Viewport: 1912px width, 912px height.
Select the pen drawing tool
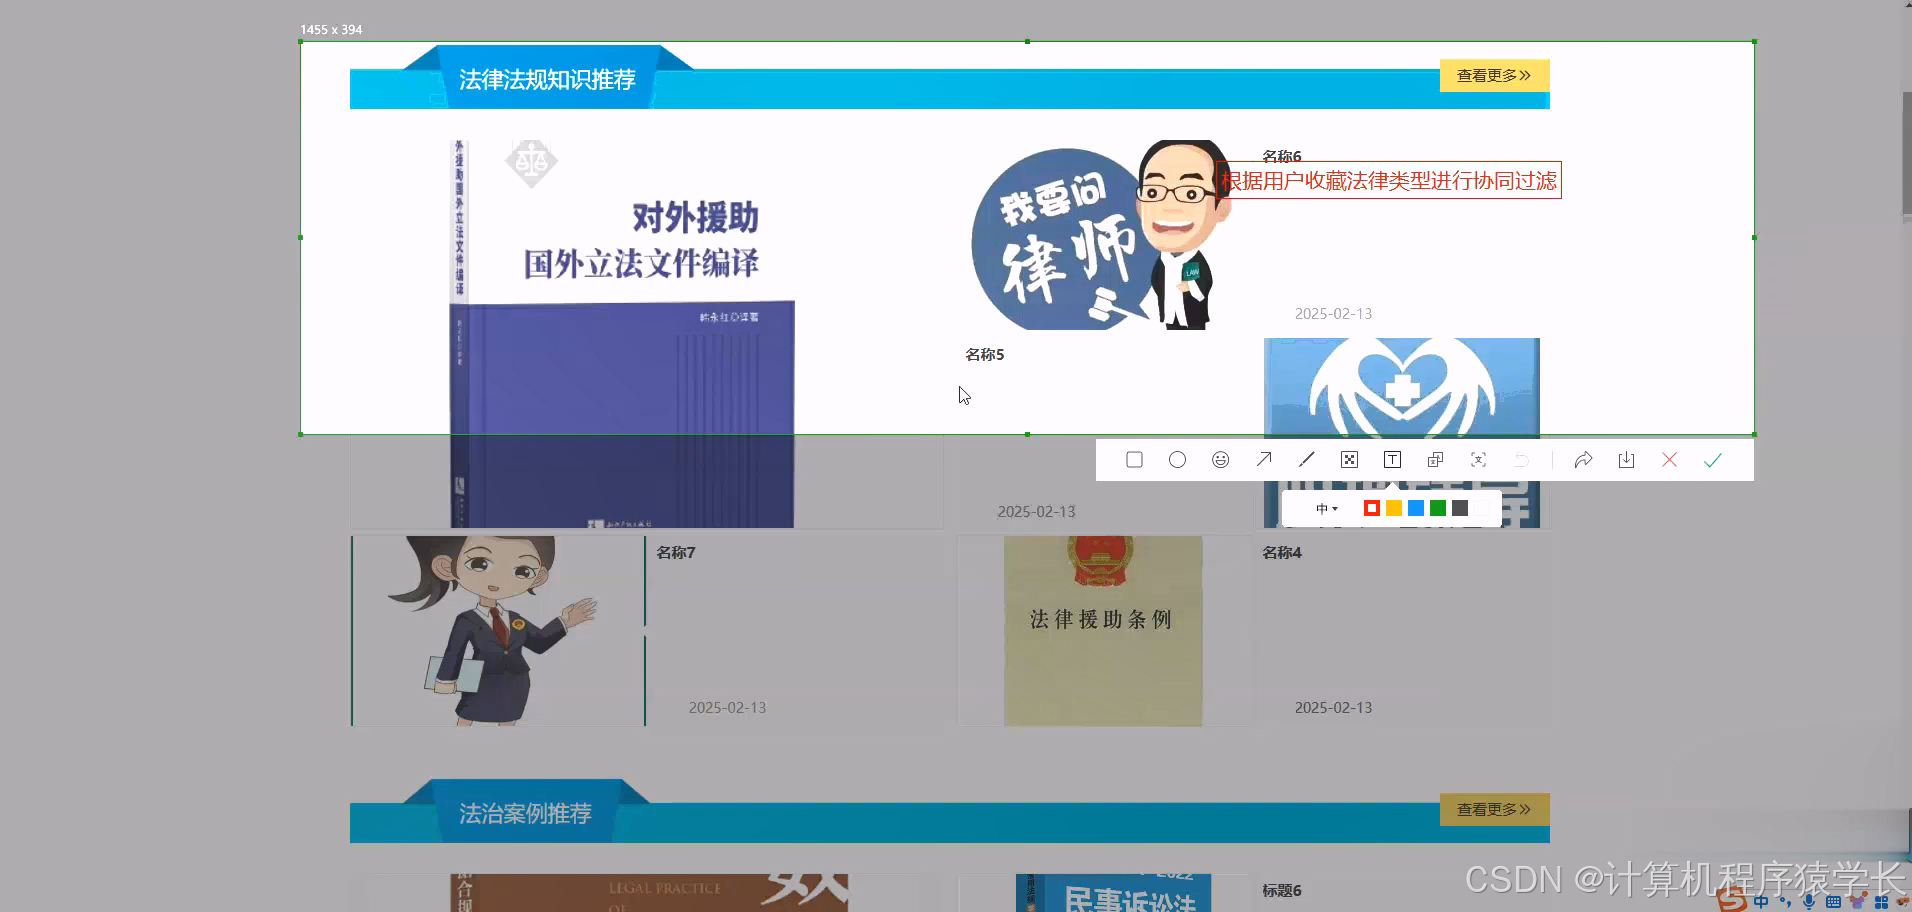[x=1306, y=459]
